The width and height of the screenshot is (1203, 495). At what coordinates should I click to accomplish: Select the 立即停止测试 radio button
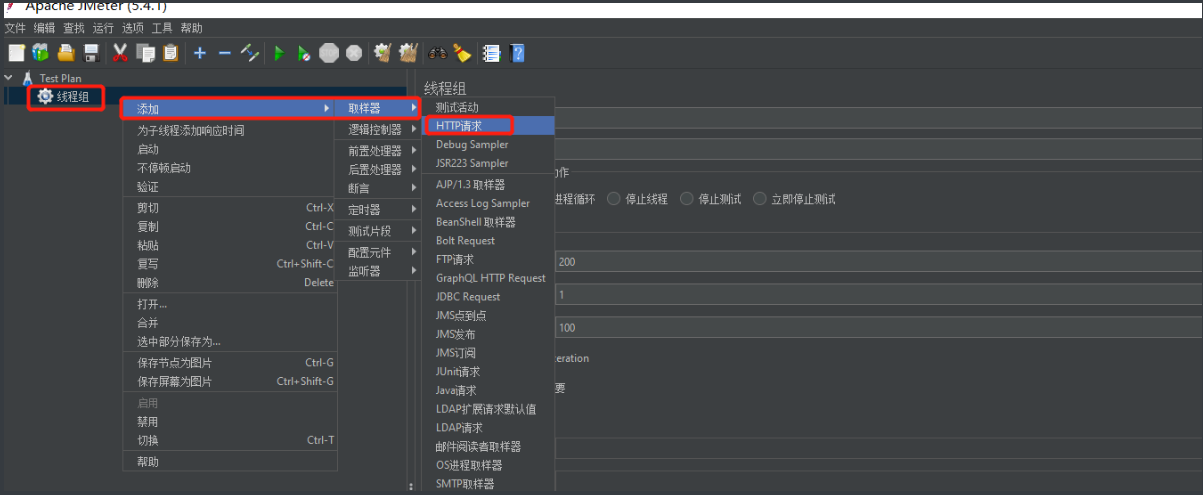coord(760,199)
